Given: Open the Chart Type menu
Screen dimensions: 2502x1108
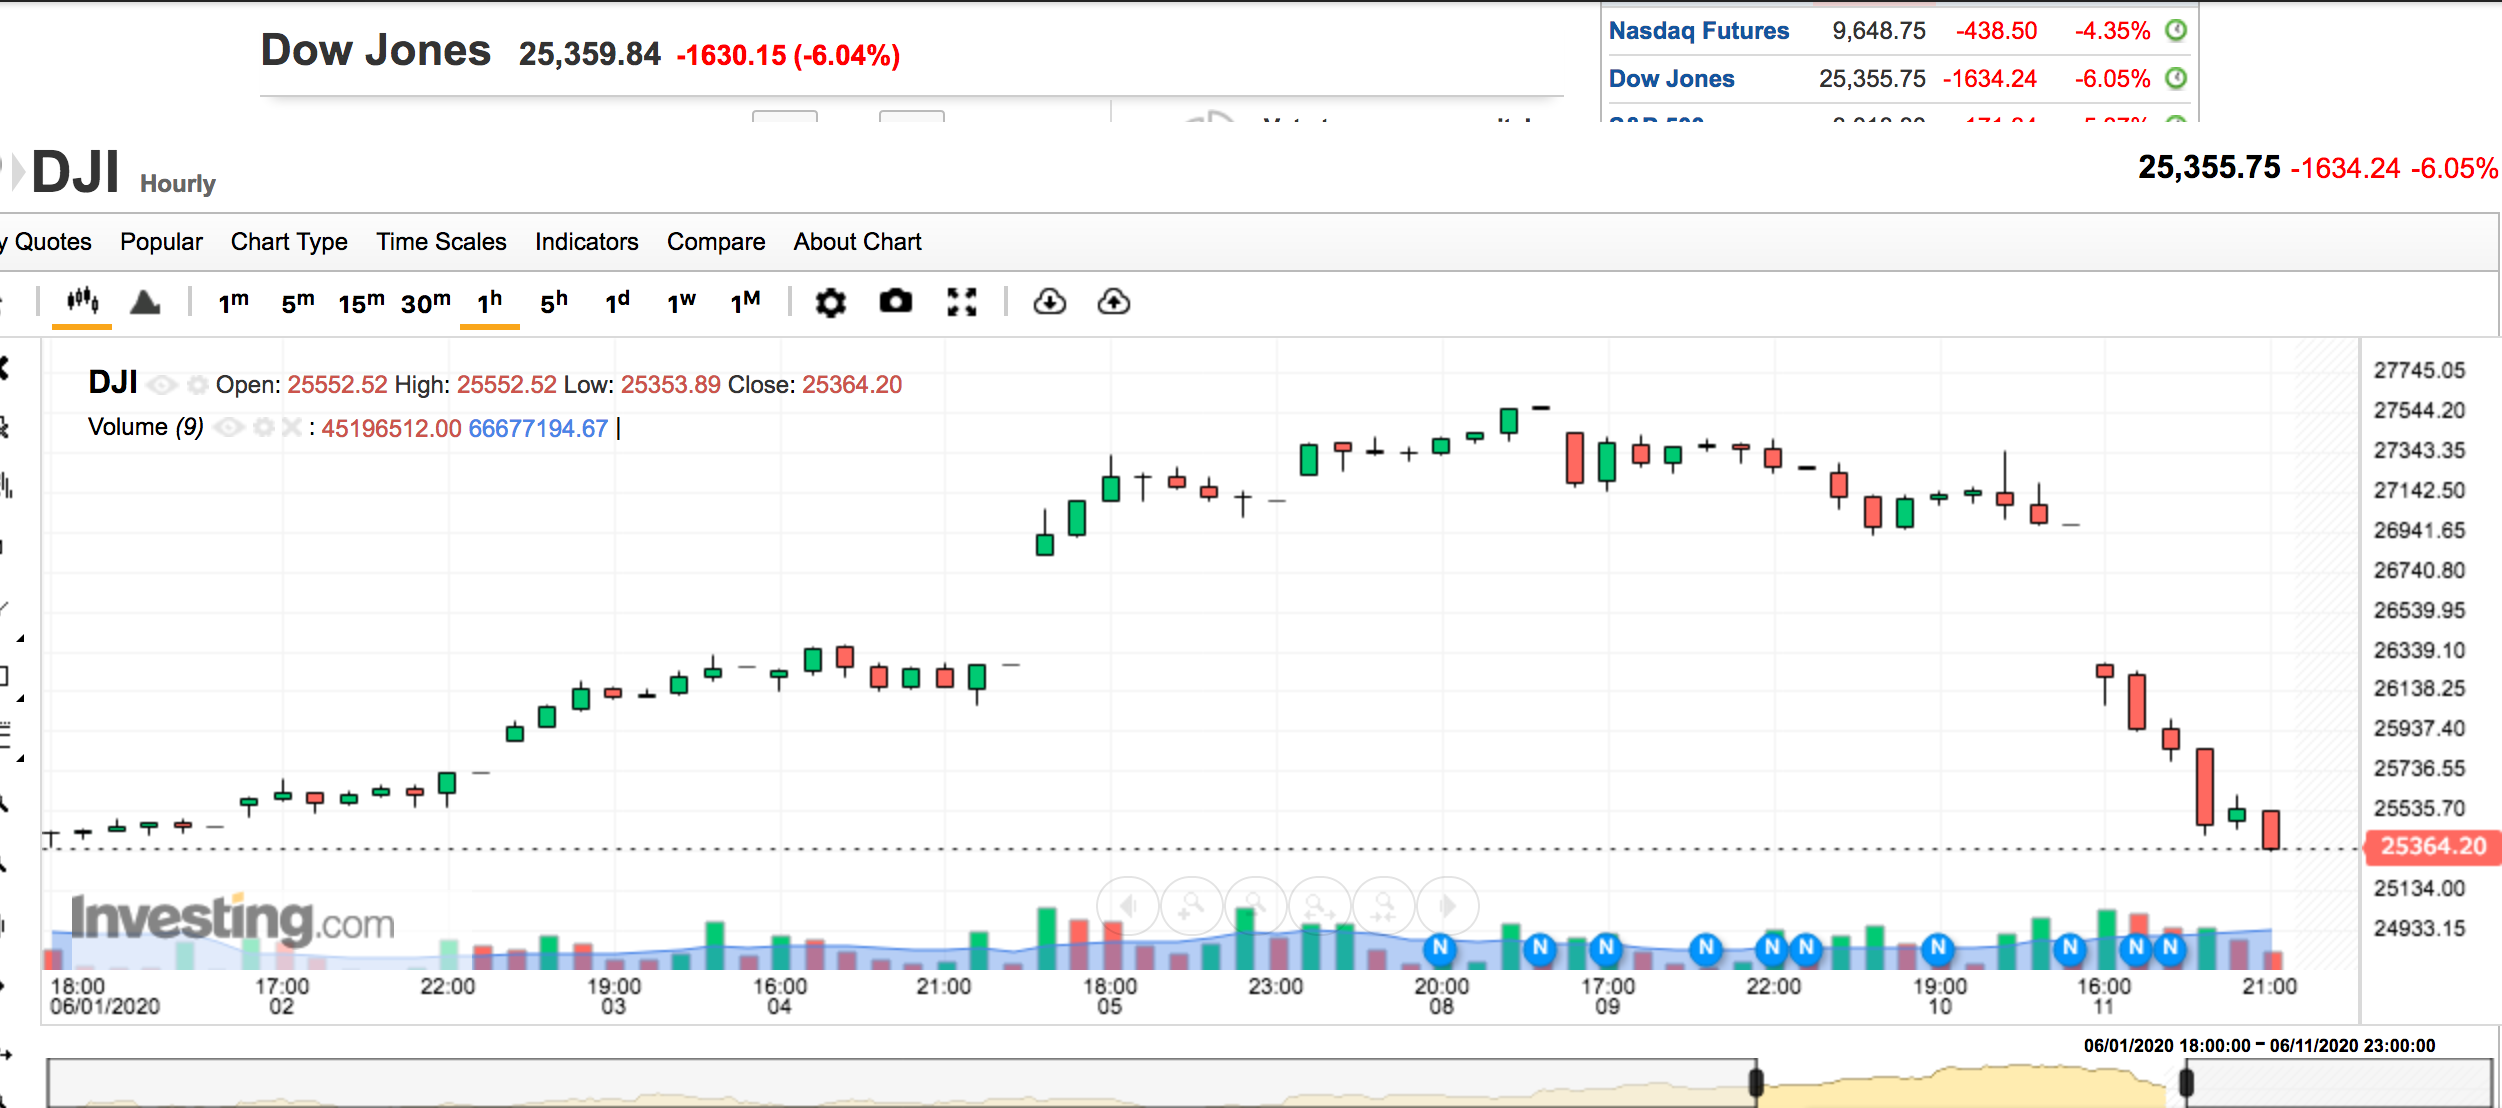Looking at the screenshot, I should (x=289, y=242).
